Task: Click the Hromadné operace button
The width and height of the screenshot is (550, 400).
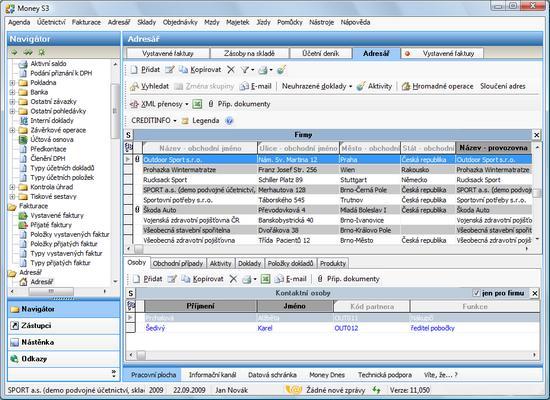Action: pyautogui.click(x=437, y=86)
